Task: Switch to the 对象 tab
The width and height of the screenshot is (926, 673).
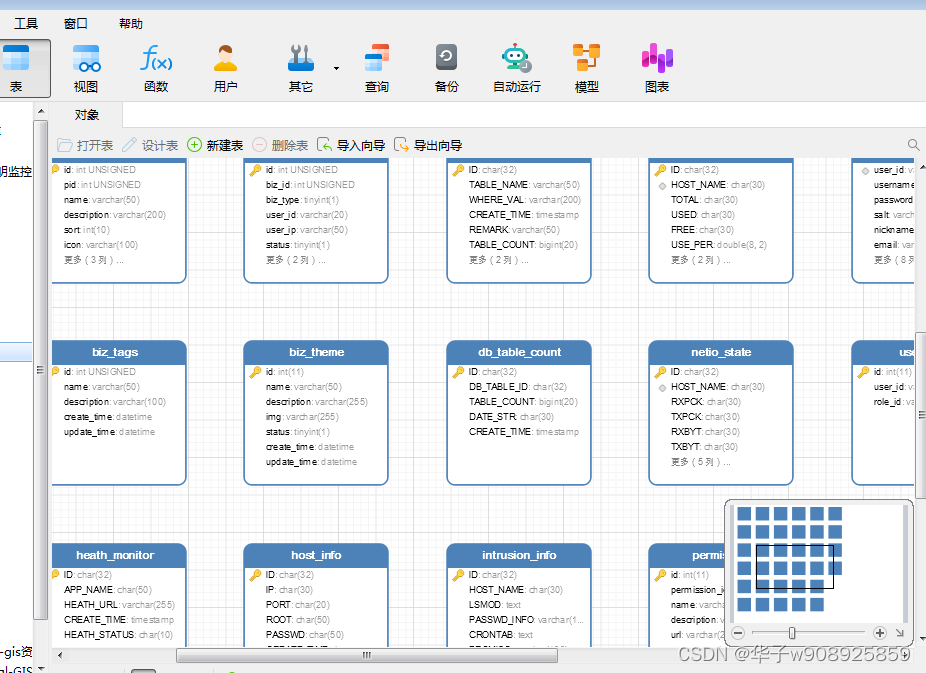Action: click(x=87, y=115)
